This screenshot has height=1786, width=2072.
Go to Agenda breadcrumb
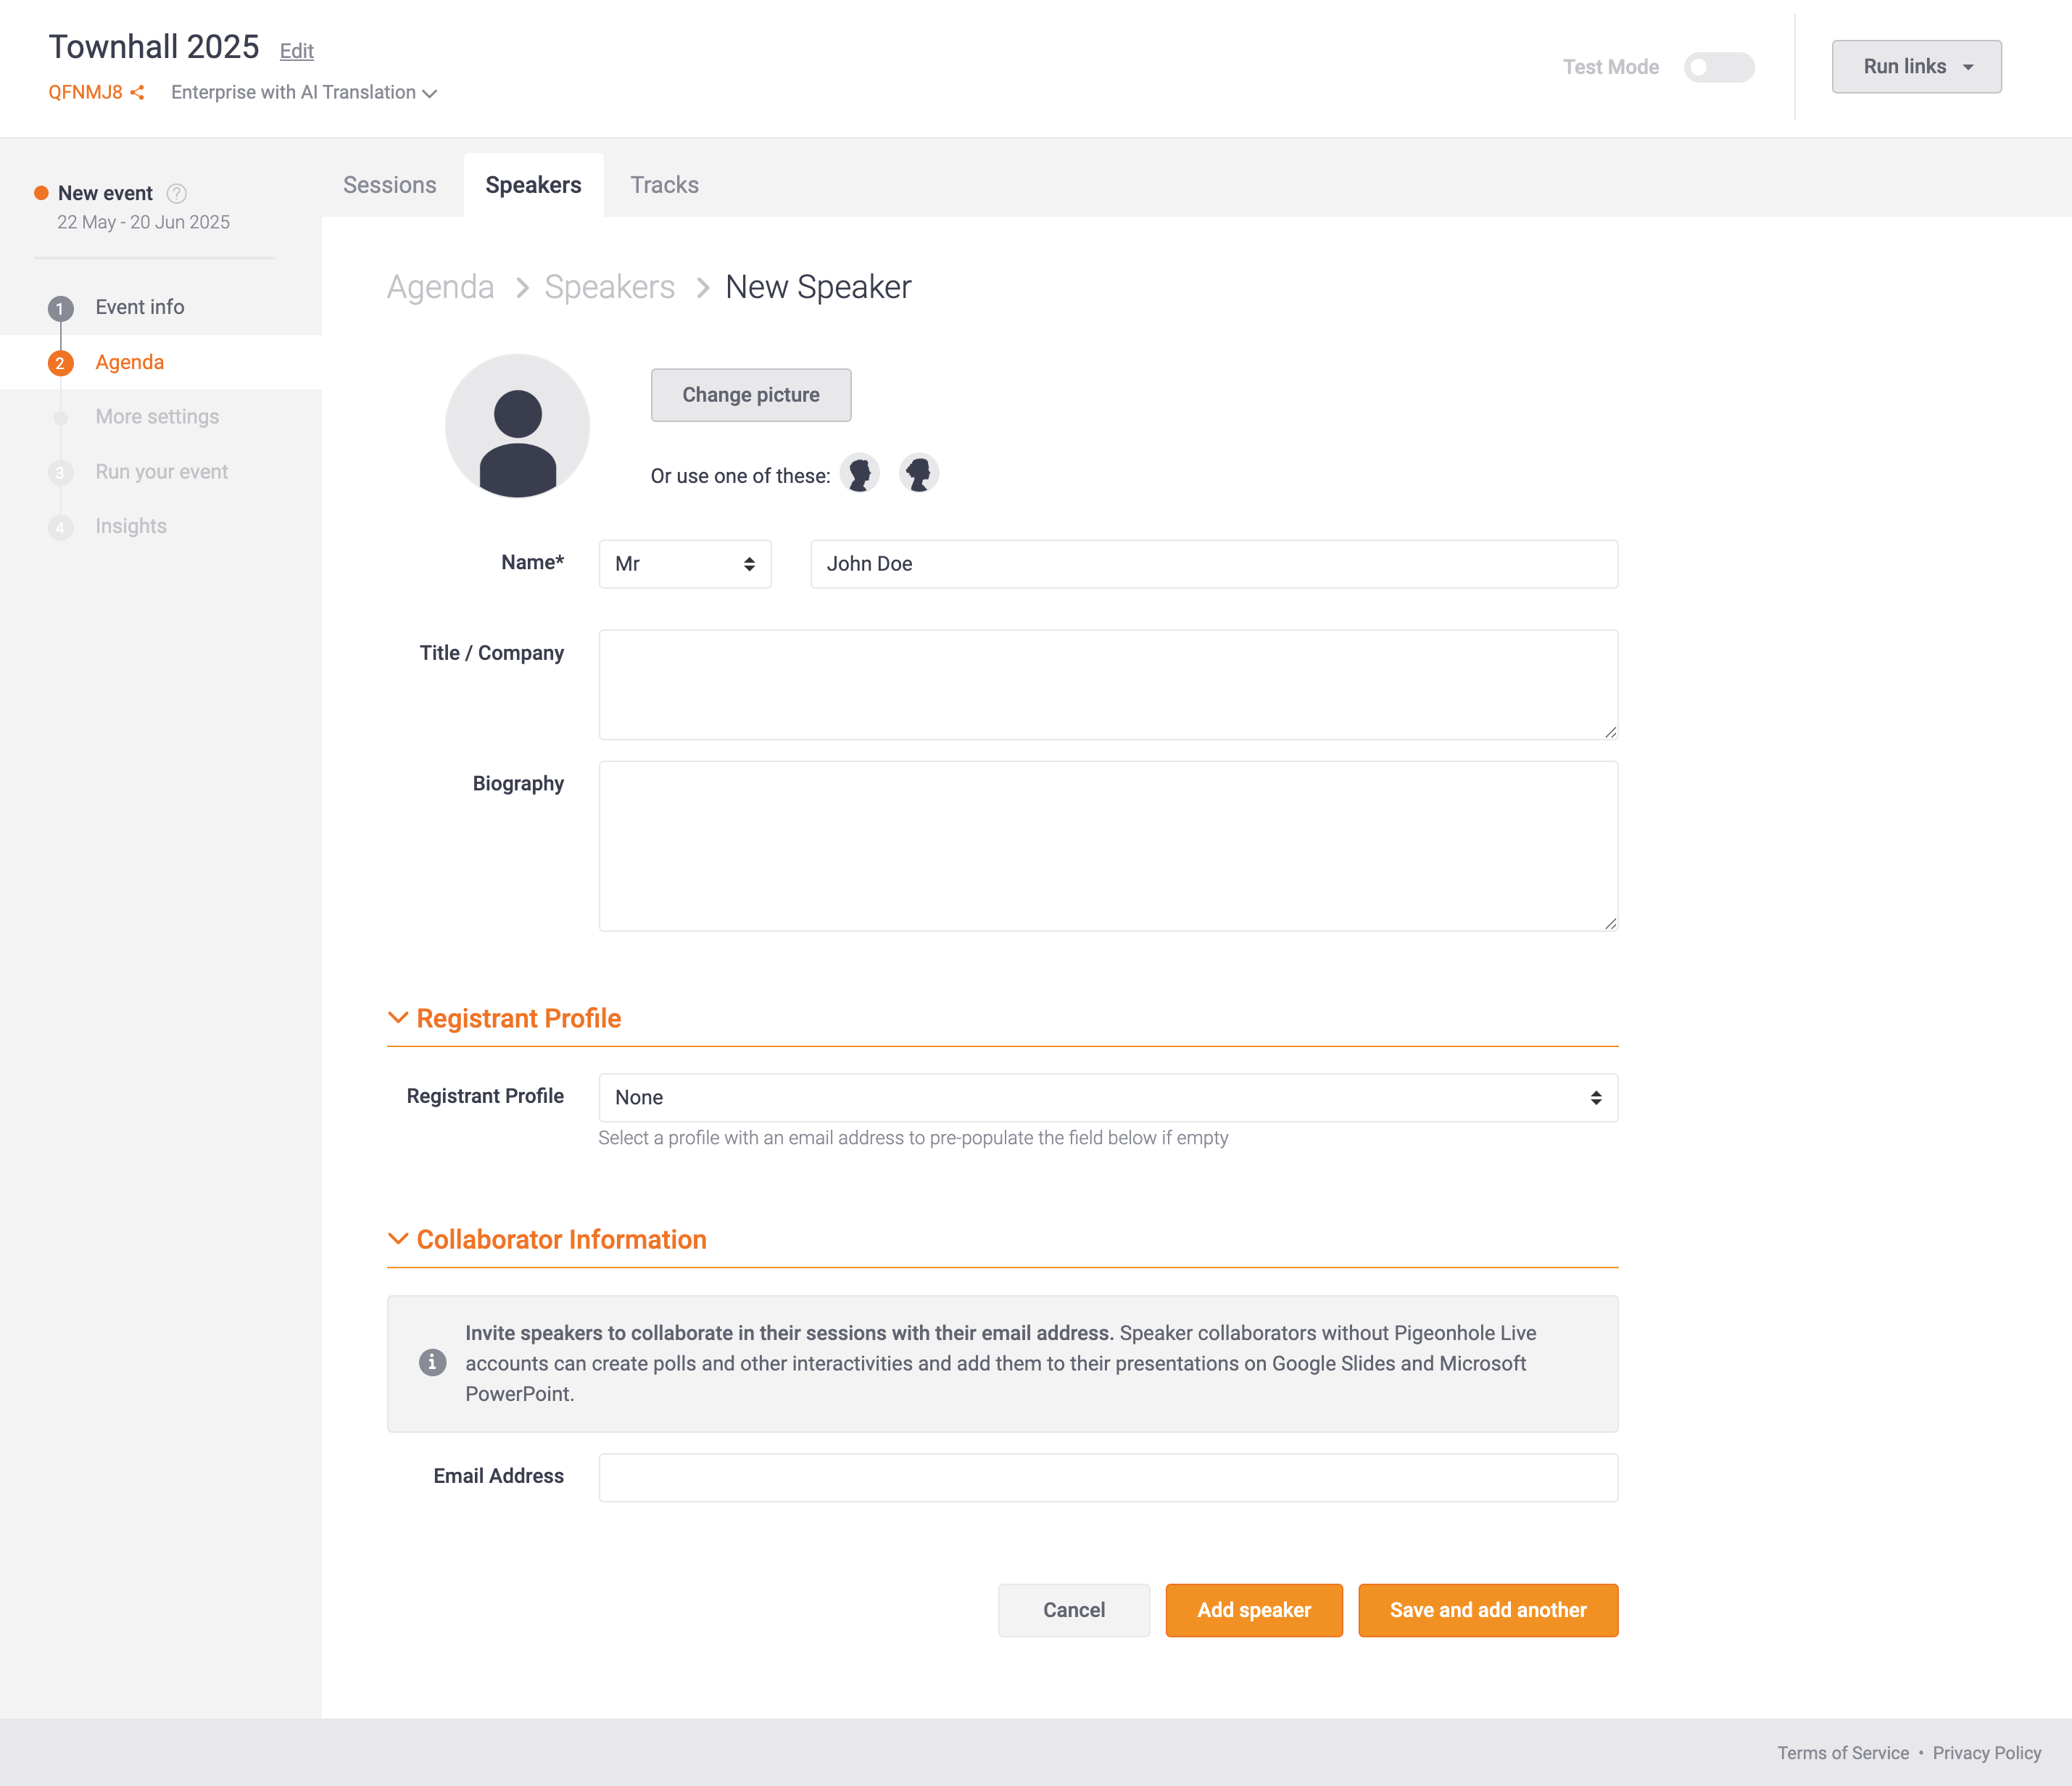point(441,287)
